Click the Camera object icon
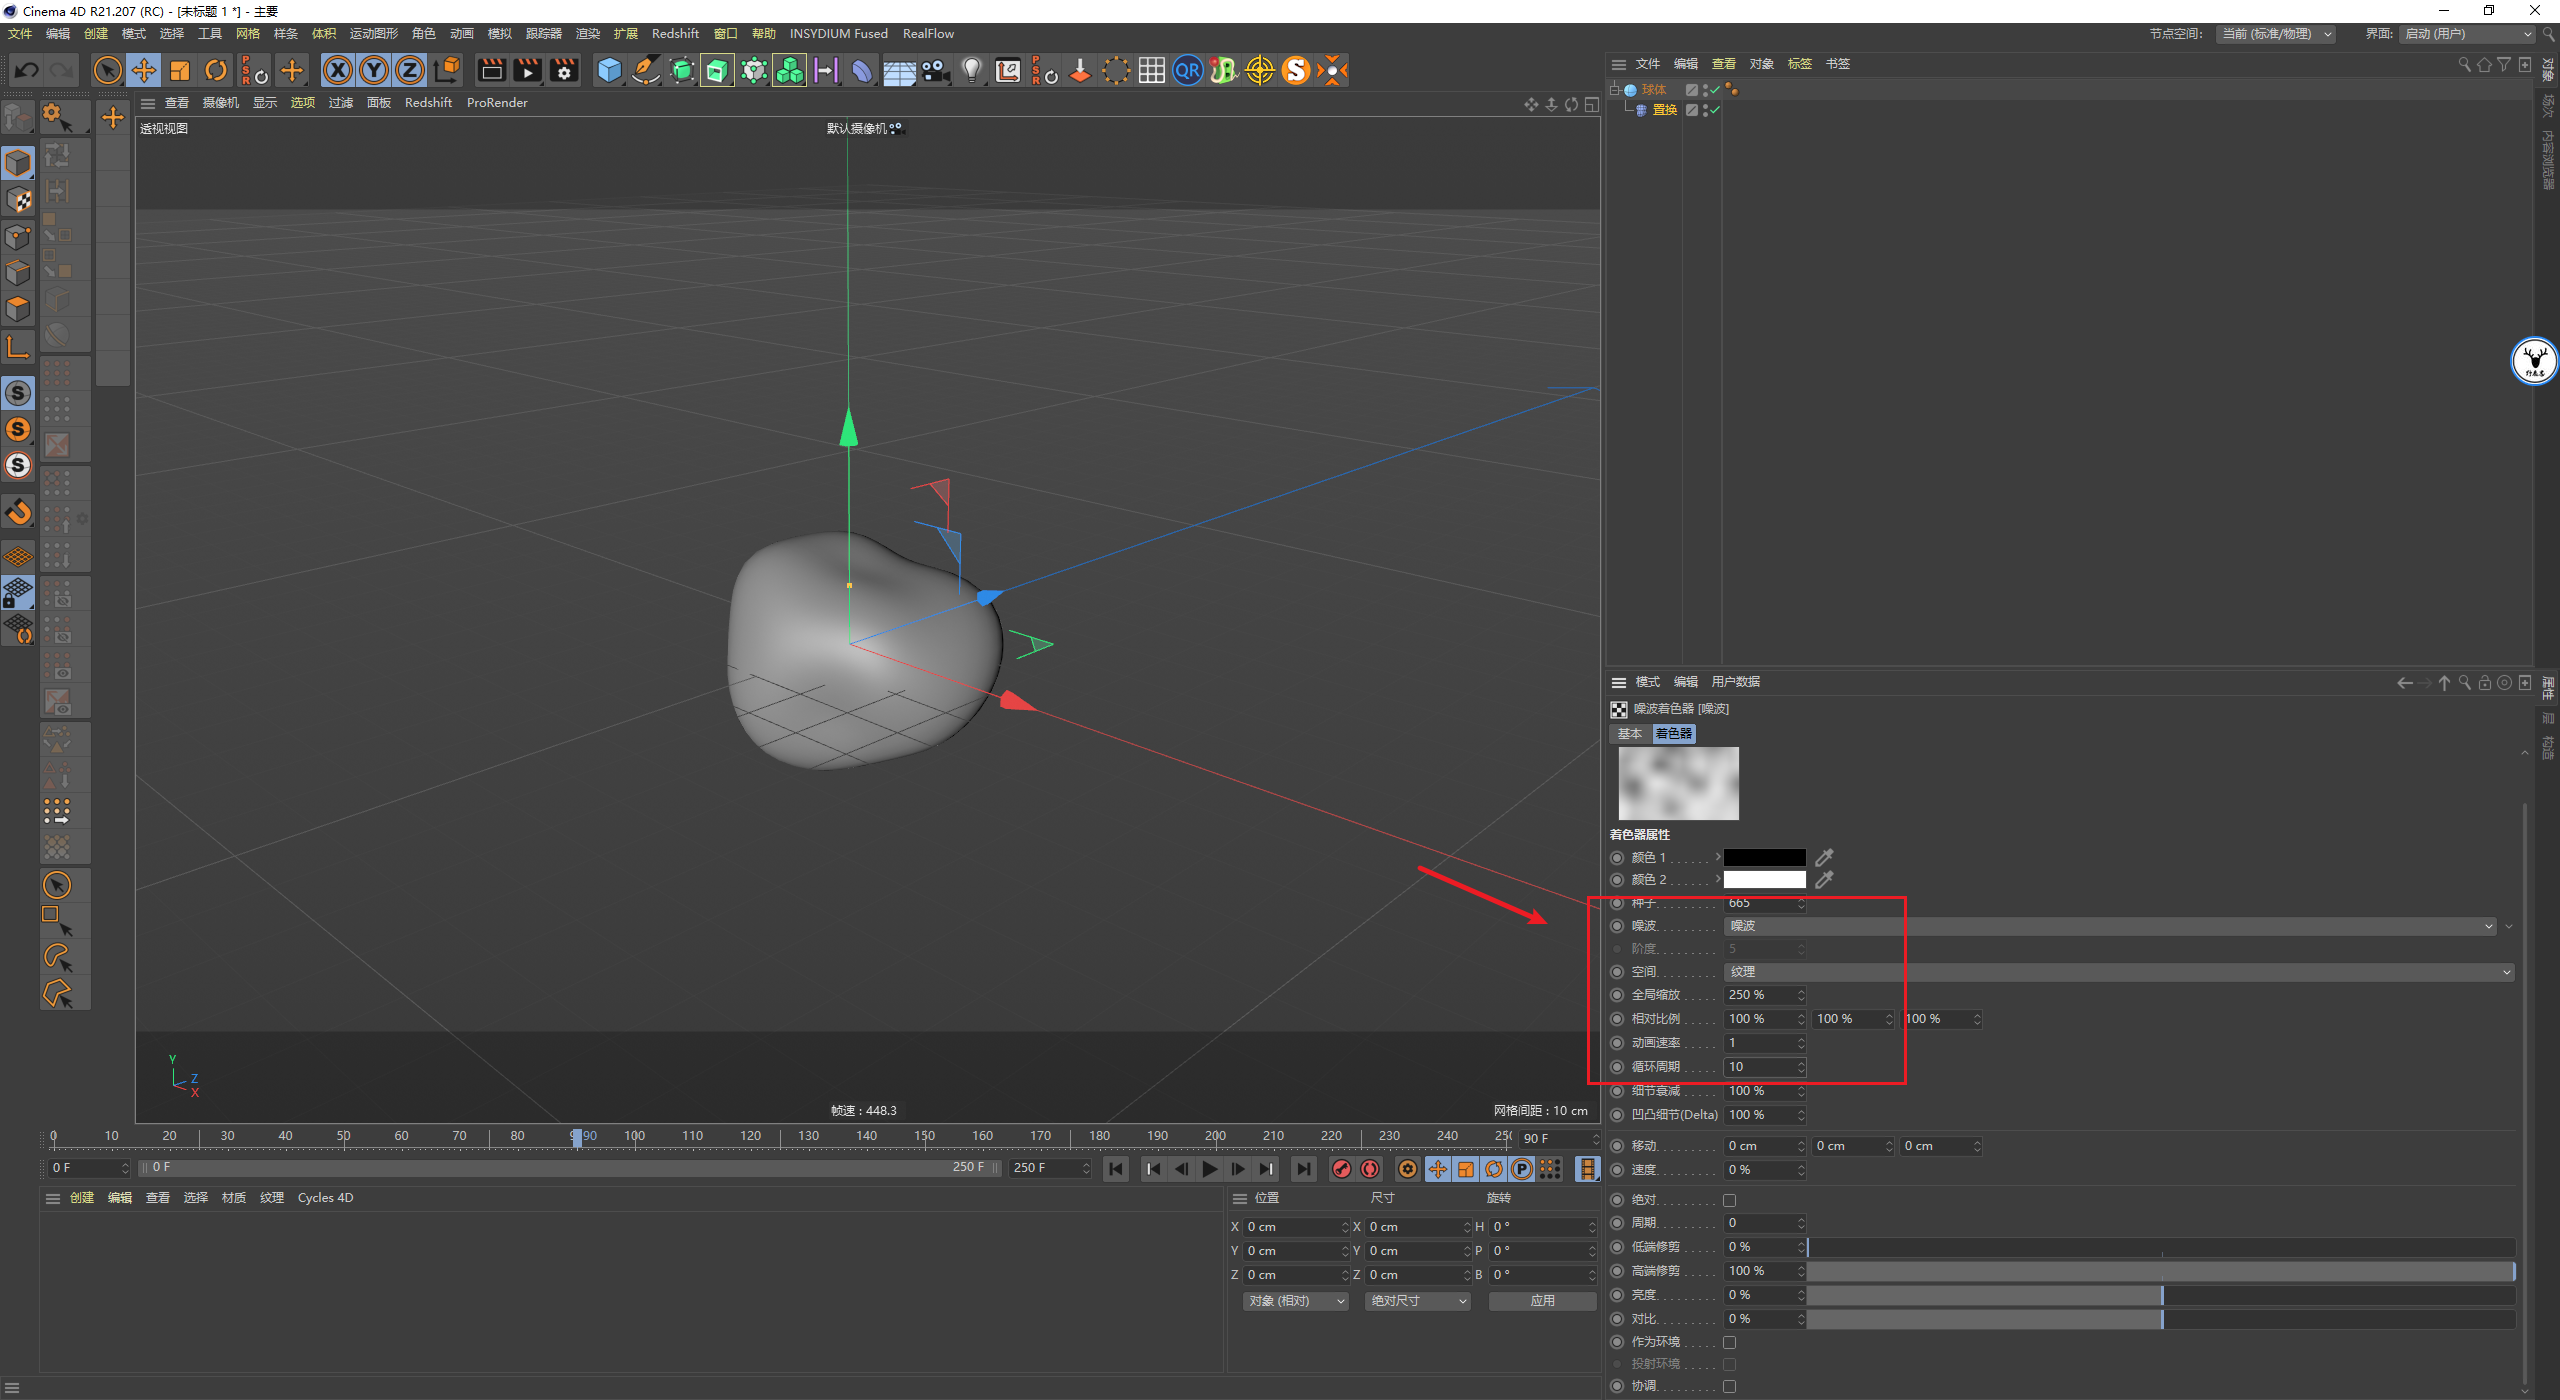 click(x=935, y=70)
